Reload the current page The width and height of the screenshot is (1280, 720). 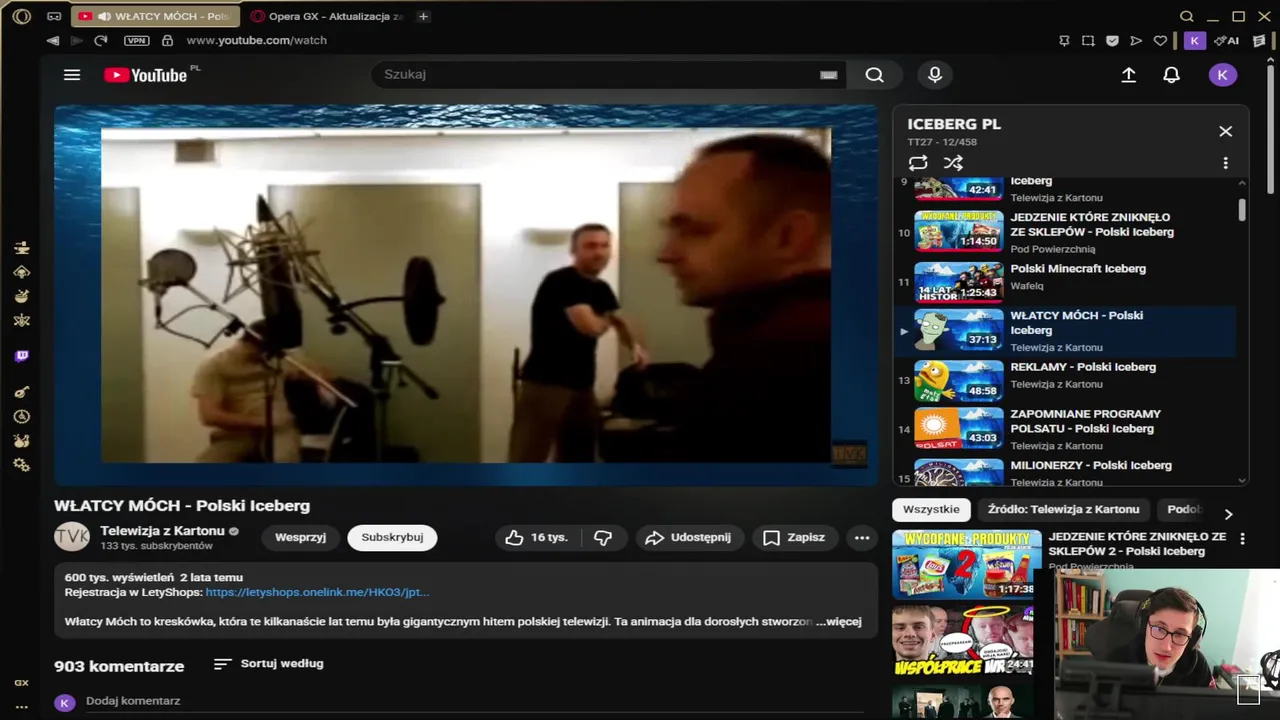(x=100, y=40)
